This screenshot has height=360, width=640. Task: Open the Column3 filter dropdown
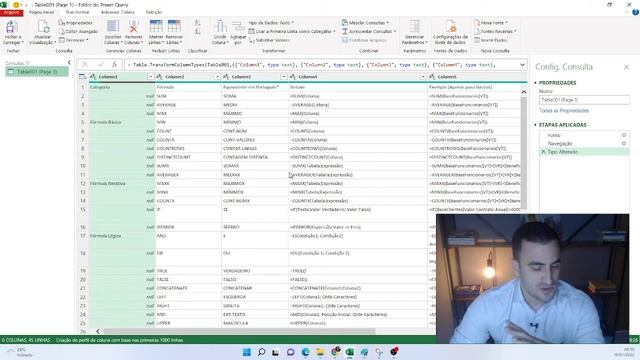point(284,77)
